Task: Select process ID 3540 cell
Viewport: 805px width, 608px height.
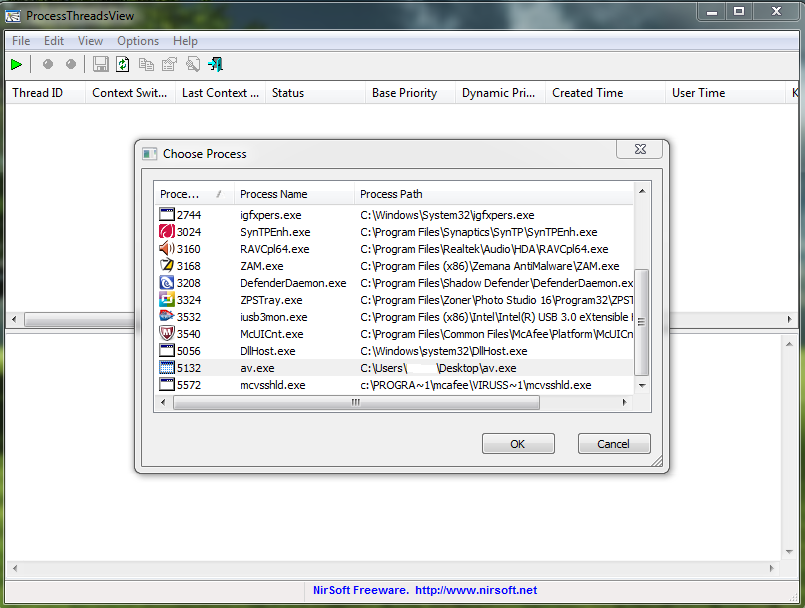Action: tap(189, 334)
